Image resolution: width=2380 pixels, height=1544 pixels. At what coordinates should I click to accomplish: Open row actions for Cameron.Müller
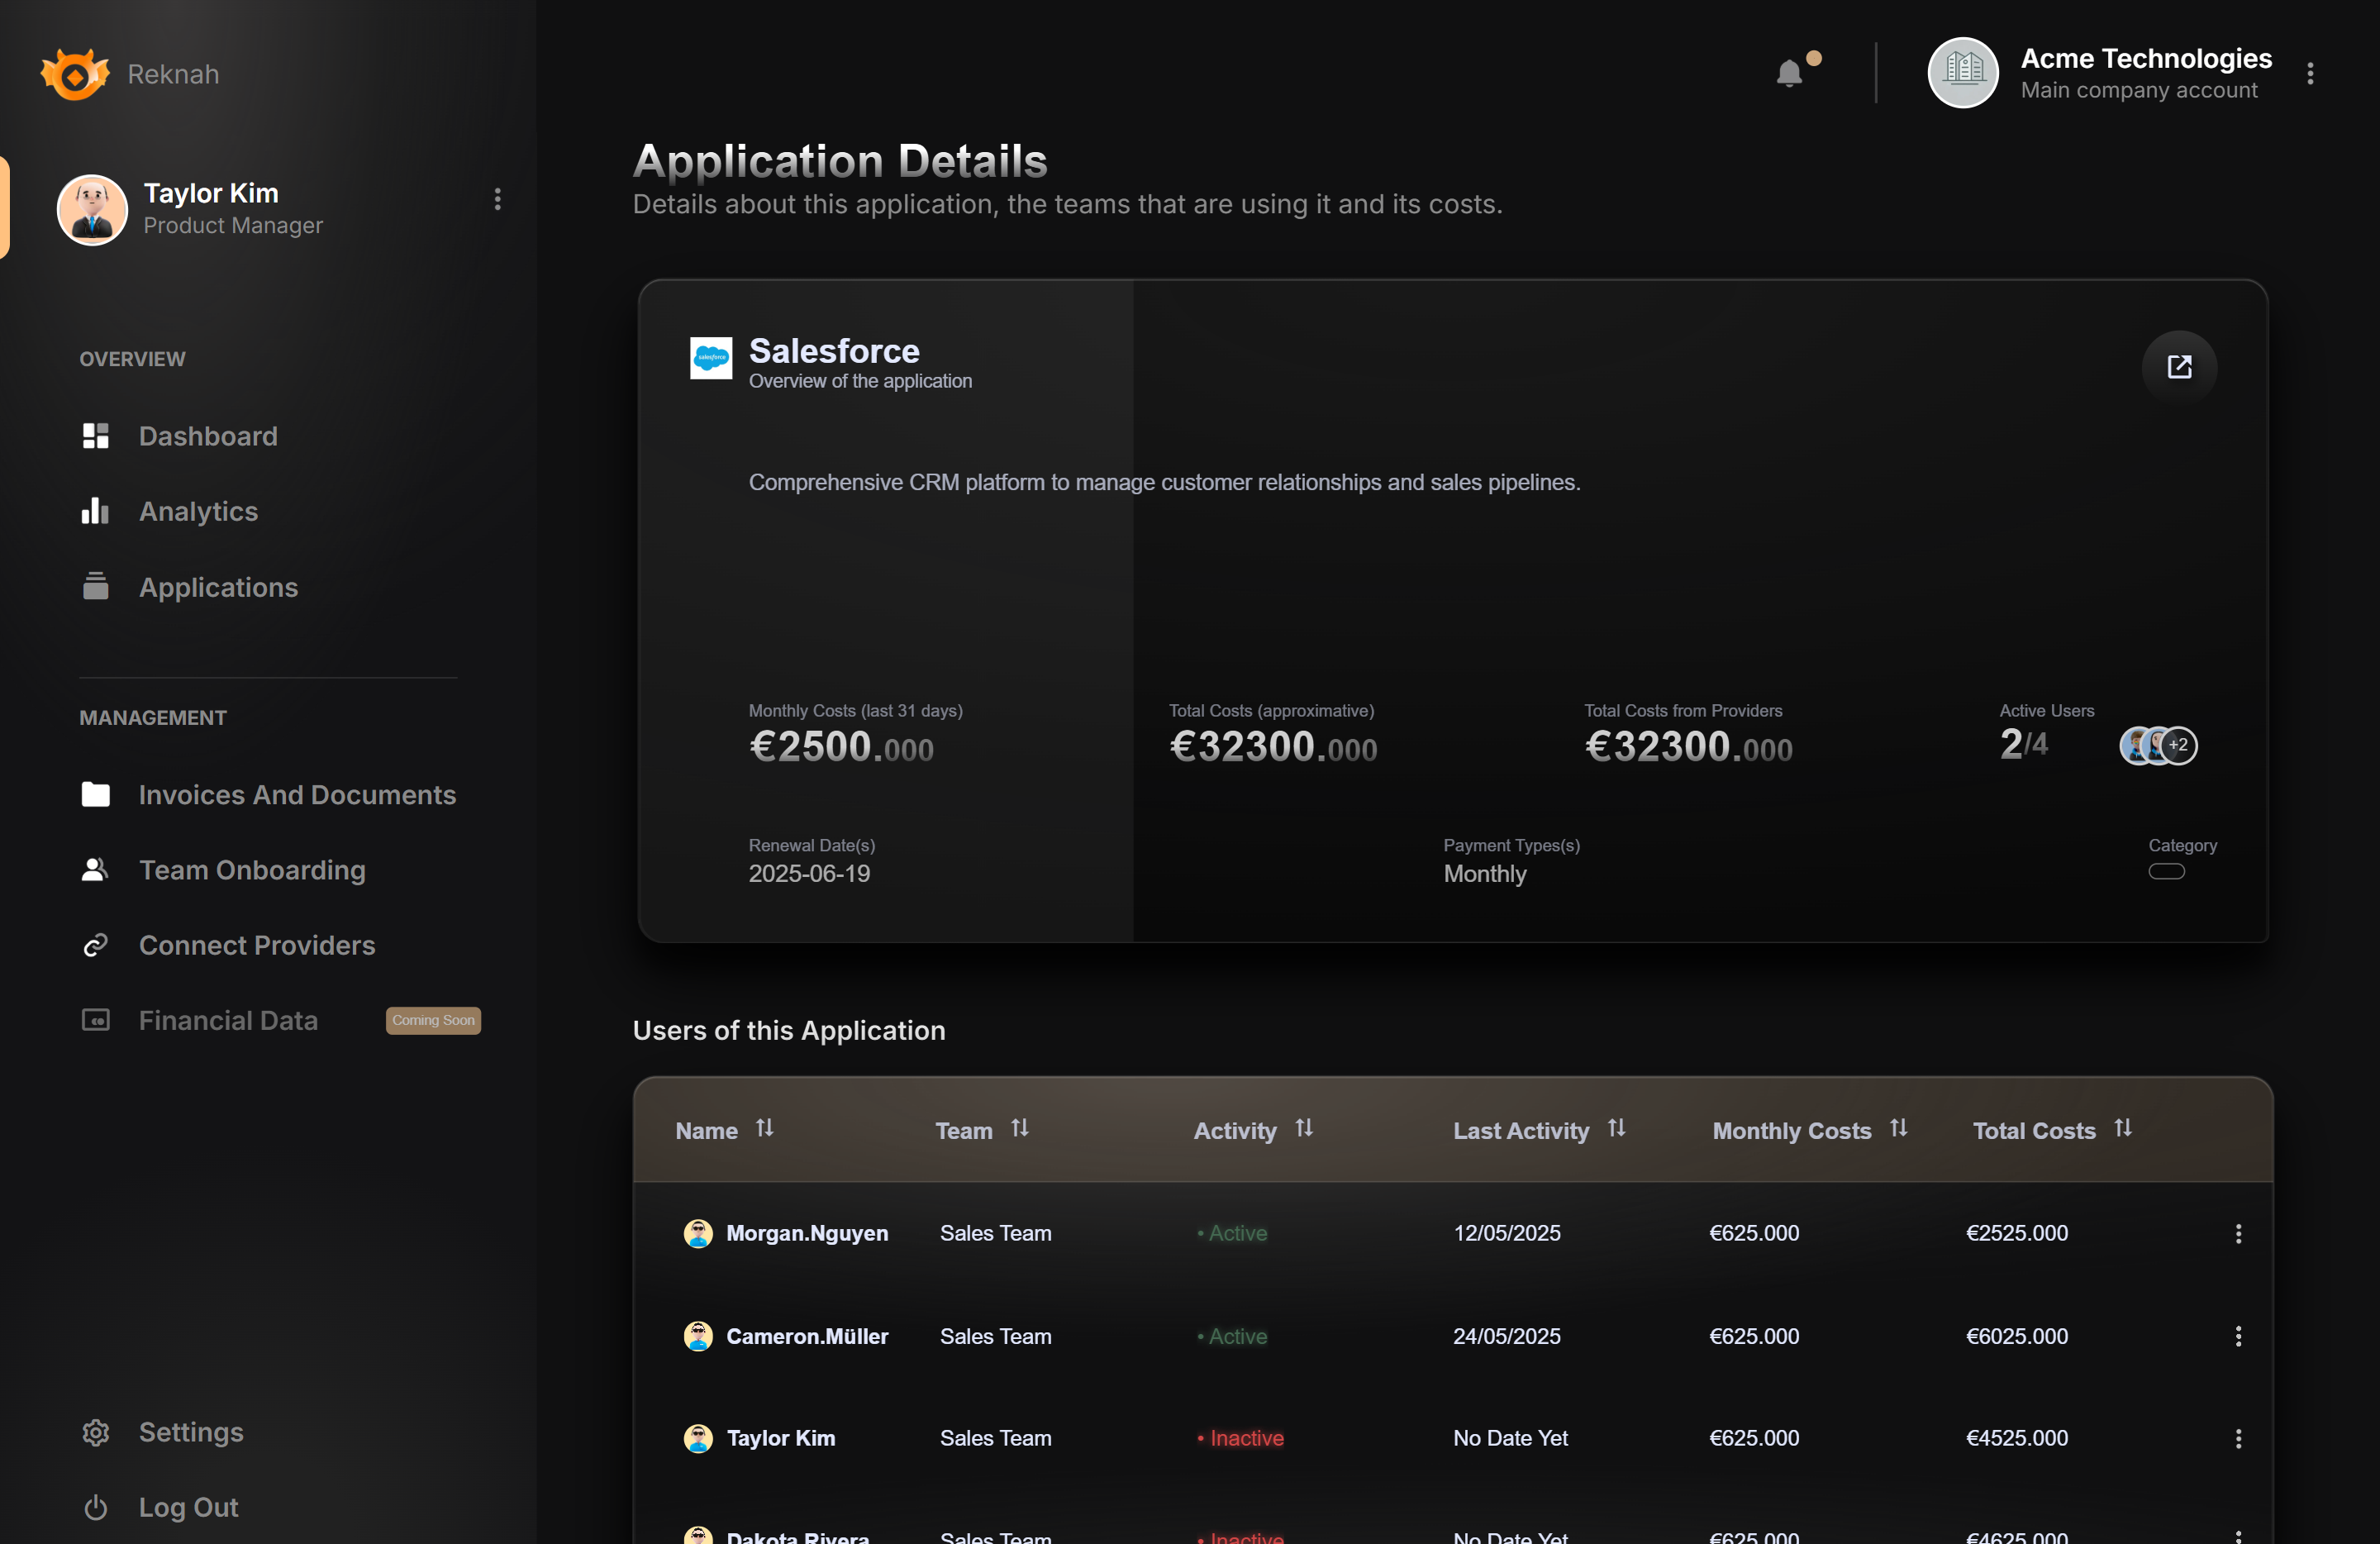click(2238, 1336)
